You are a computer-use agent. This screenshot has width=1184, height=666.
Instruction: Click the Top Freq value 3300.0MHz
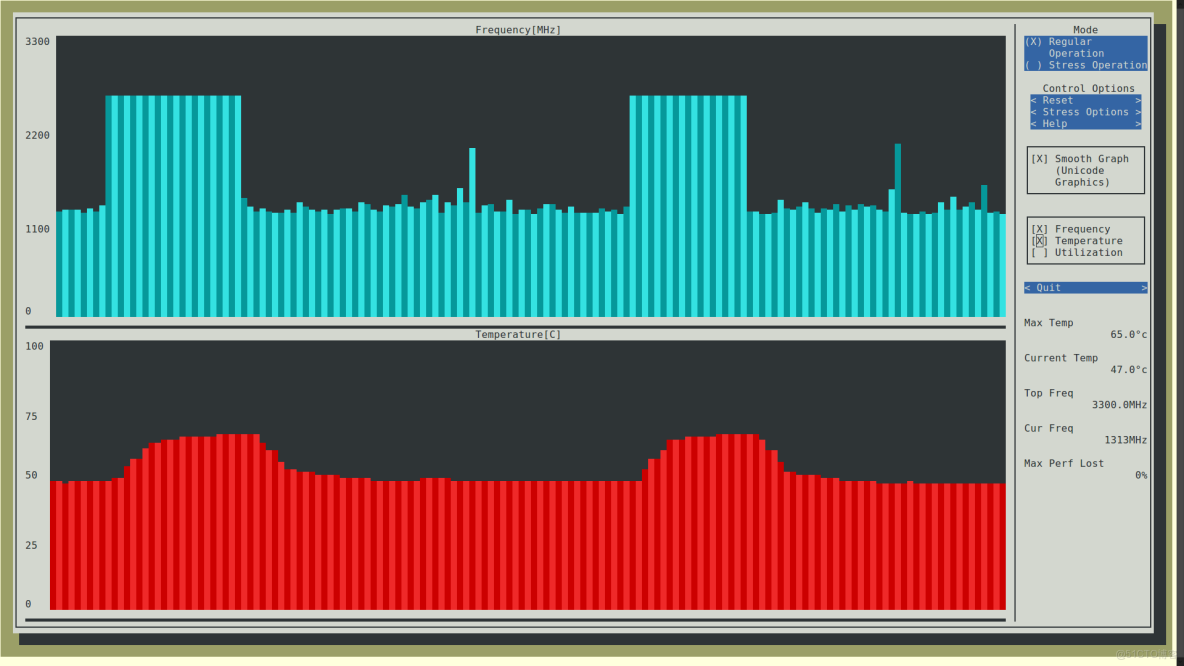[x=1119, y=405]
